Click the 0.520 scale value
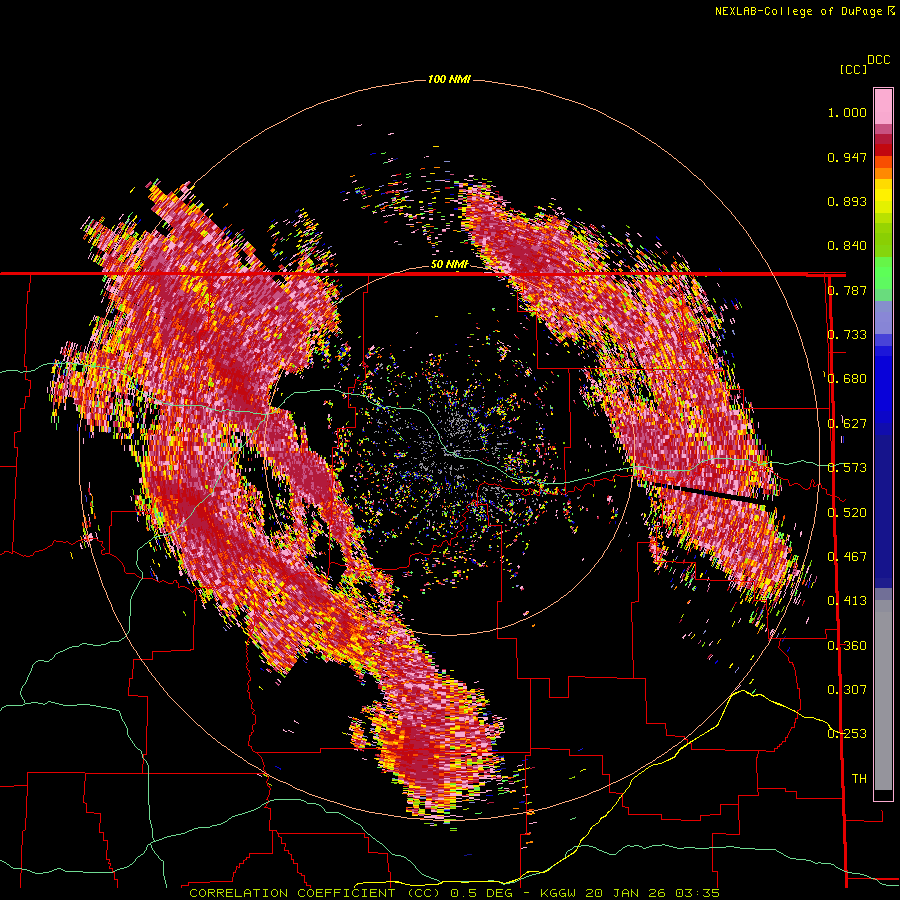The image size is (900, 900). pos(847,512)
